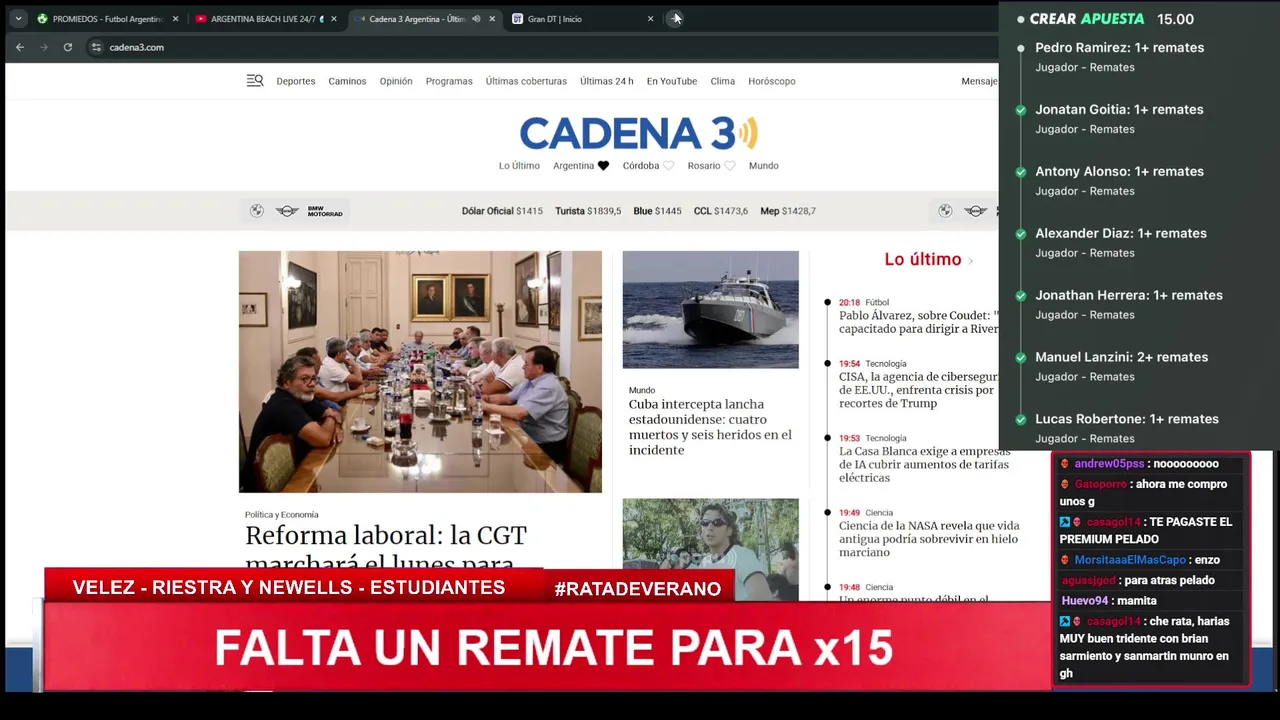Image resolution: width=1280 pixels, height=720 pixels.
Task: Read Cuba intercepta lancha estadounidense article
Action: [710, 427]
